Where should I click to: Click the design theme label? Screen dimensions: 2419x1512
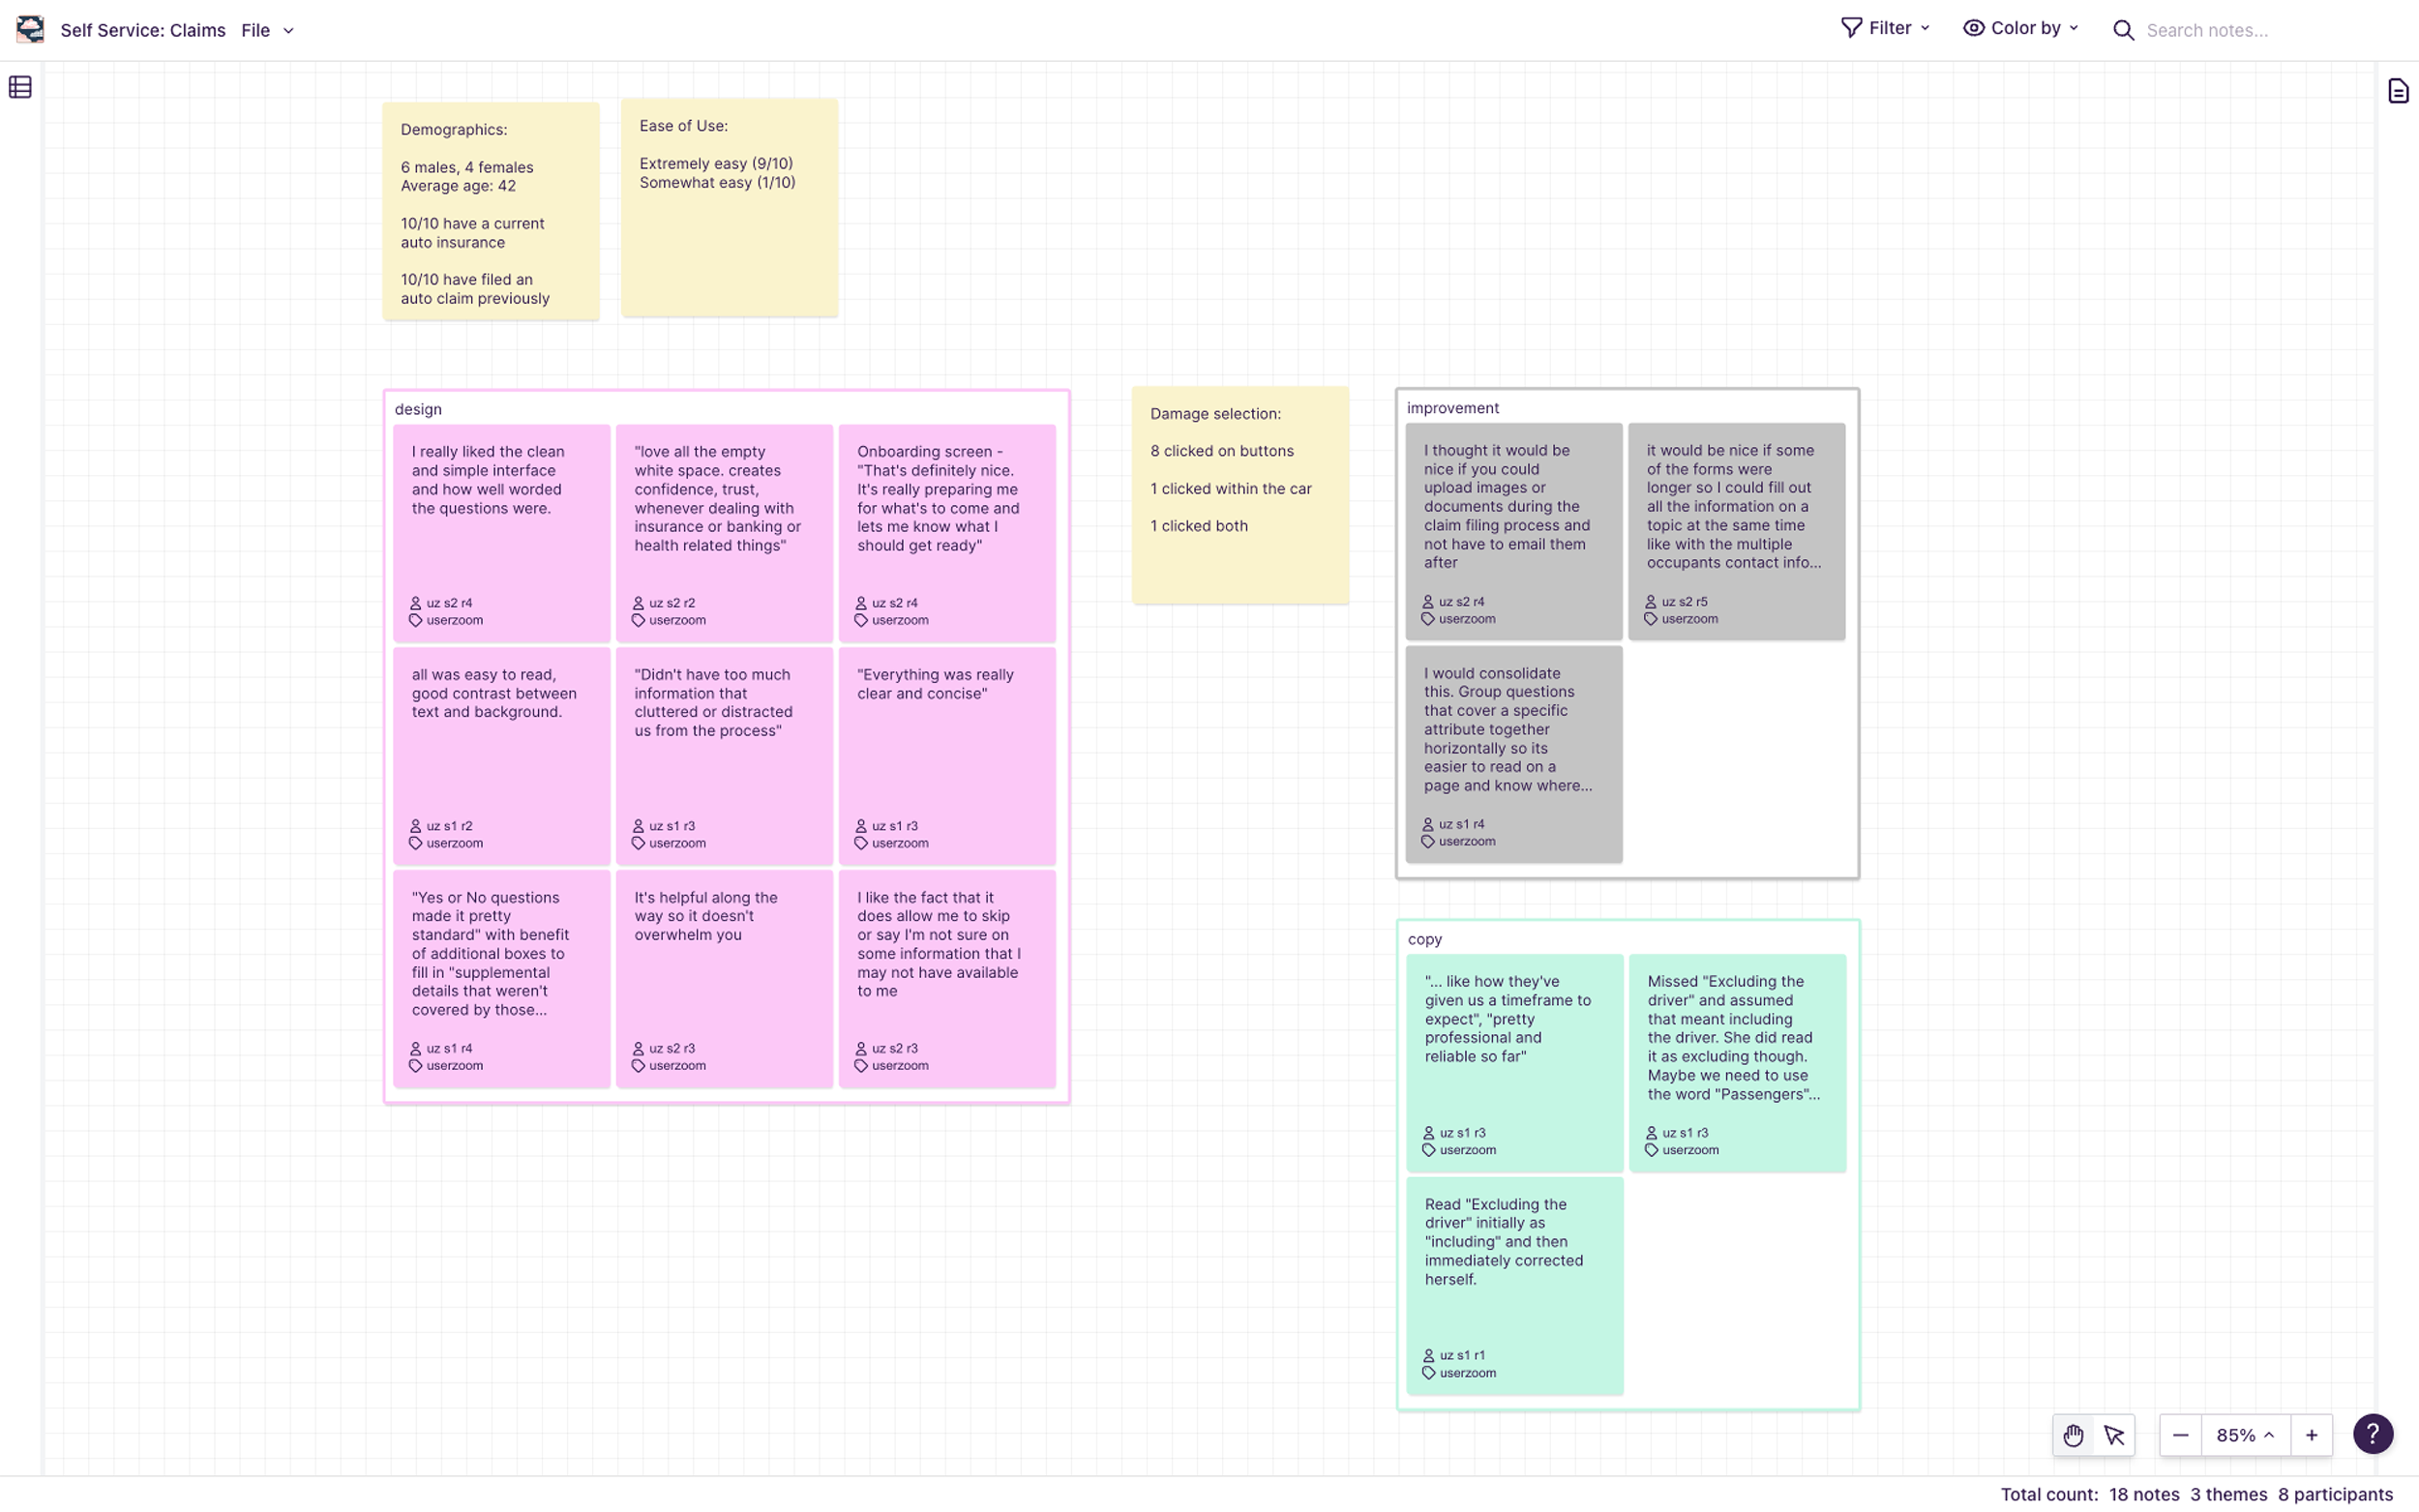418,409
